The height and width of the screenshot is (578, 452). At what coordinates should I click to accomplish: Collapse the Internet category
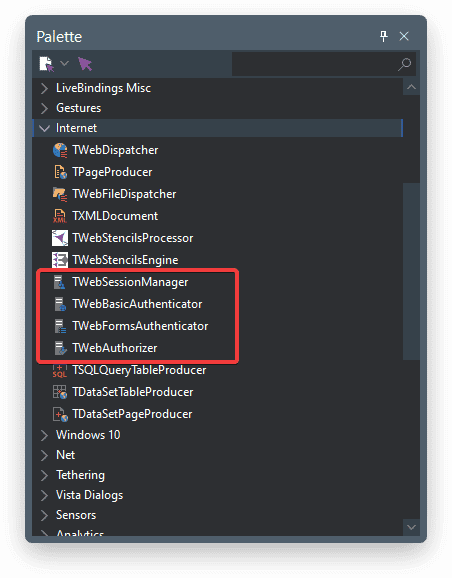44,128
